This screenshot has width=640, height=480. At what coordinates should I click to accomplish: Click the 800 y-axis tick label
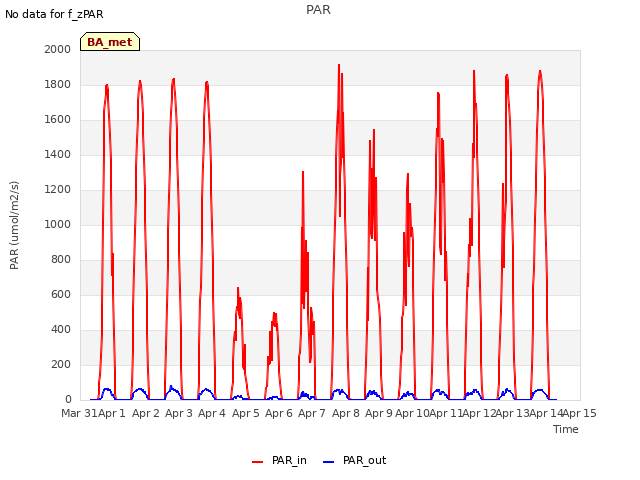(x=61, y=260)
